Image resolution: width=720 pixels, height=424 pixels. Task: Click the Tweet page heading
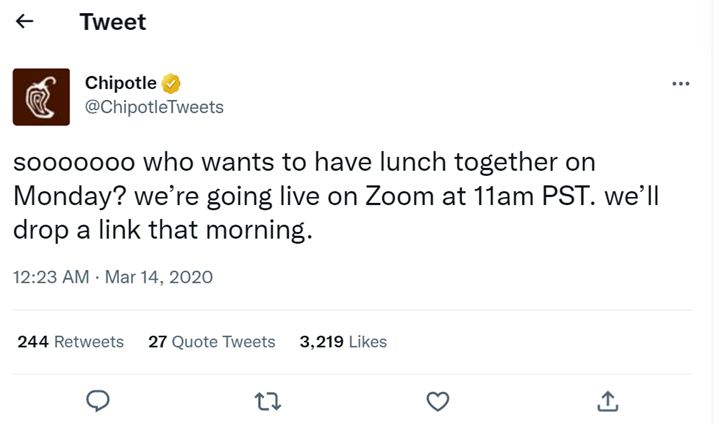(112, 23)
